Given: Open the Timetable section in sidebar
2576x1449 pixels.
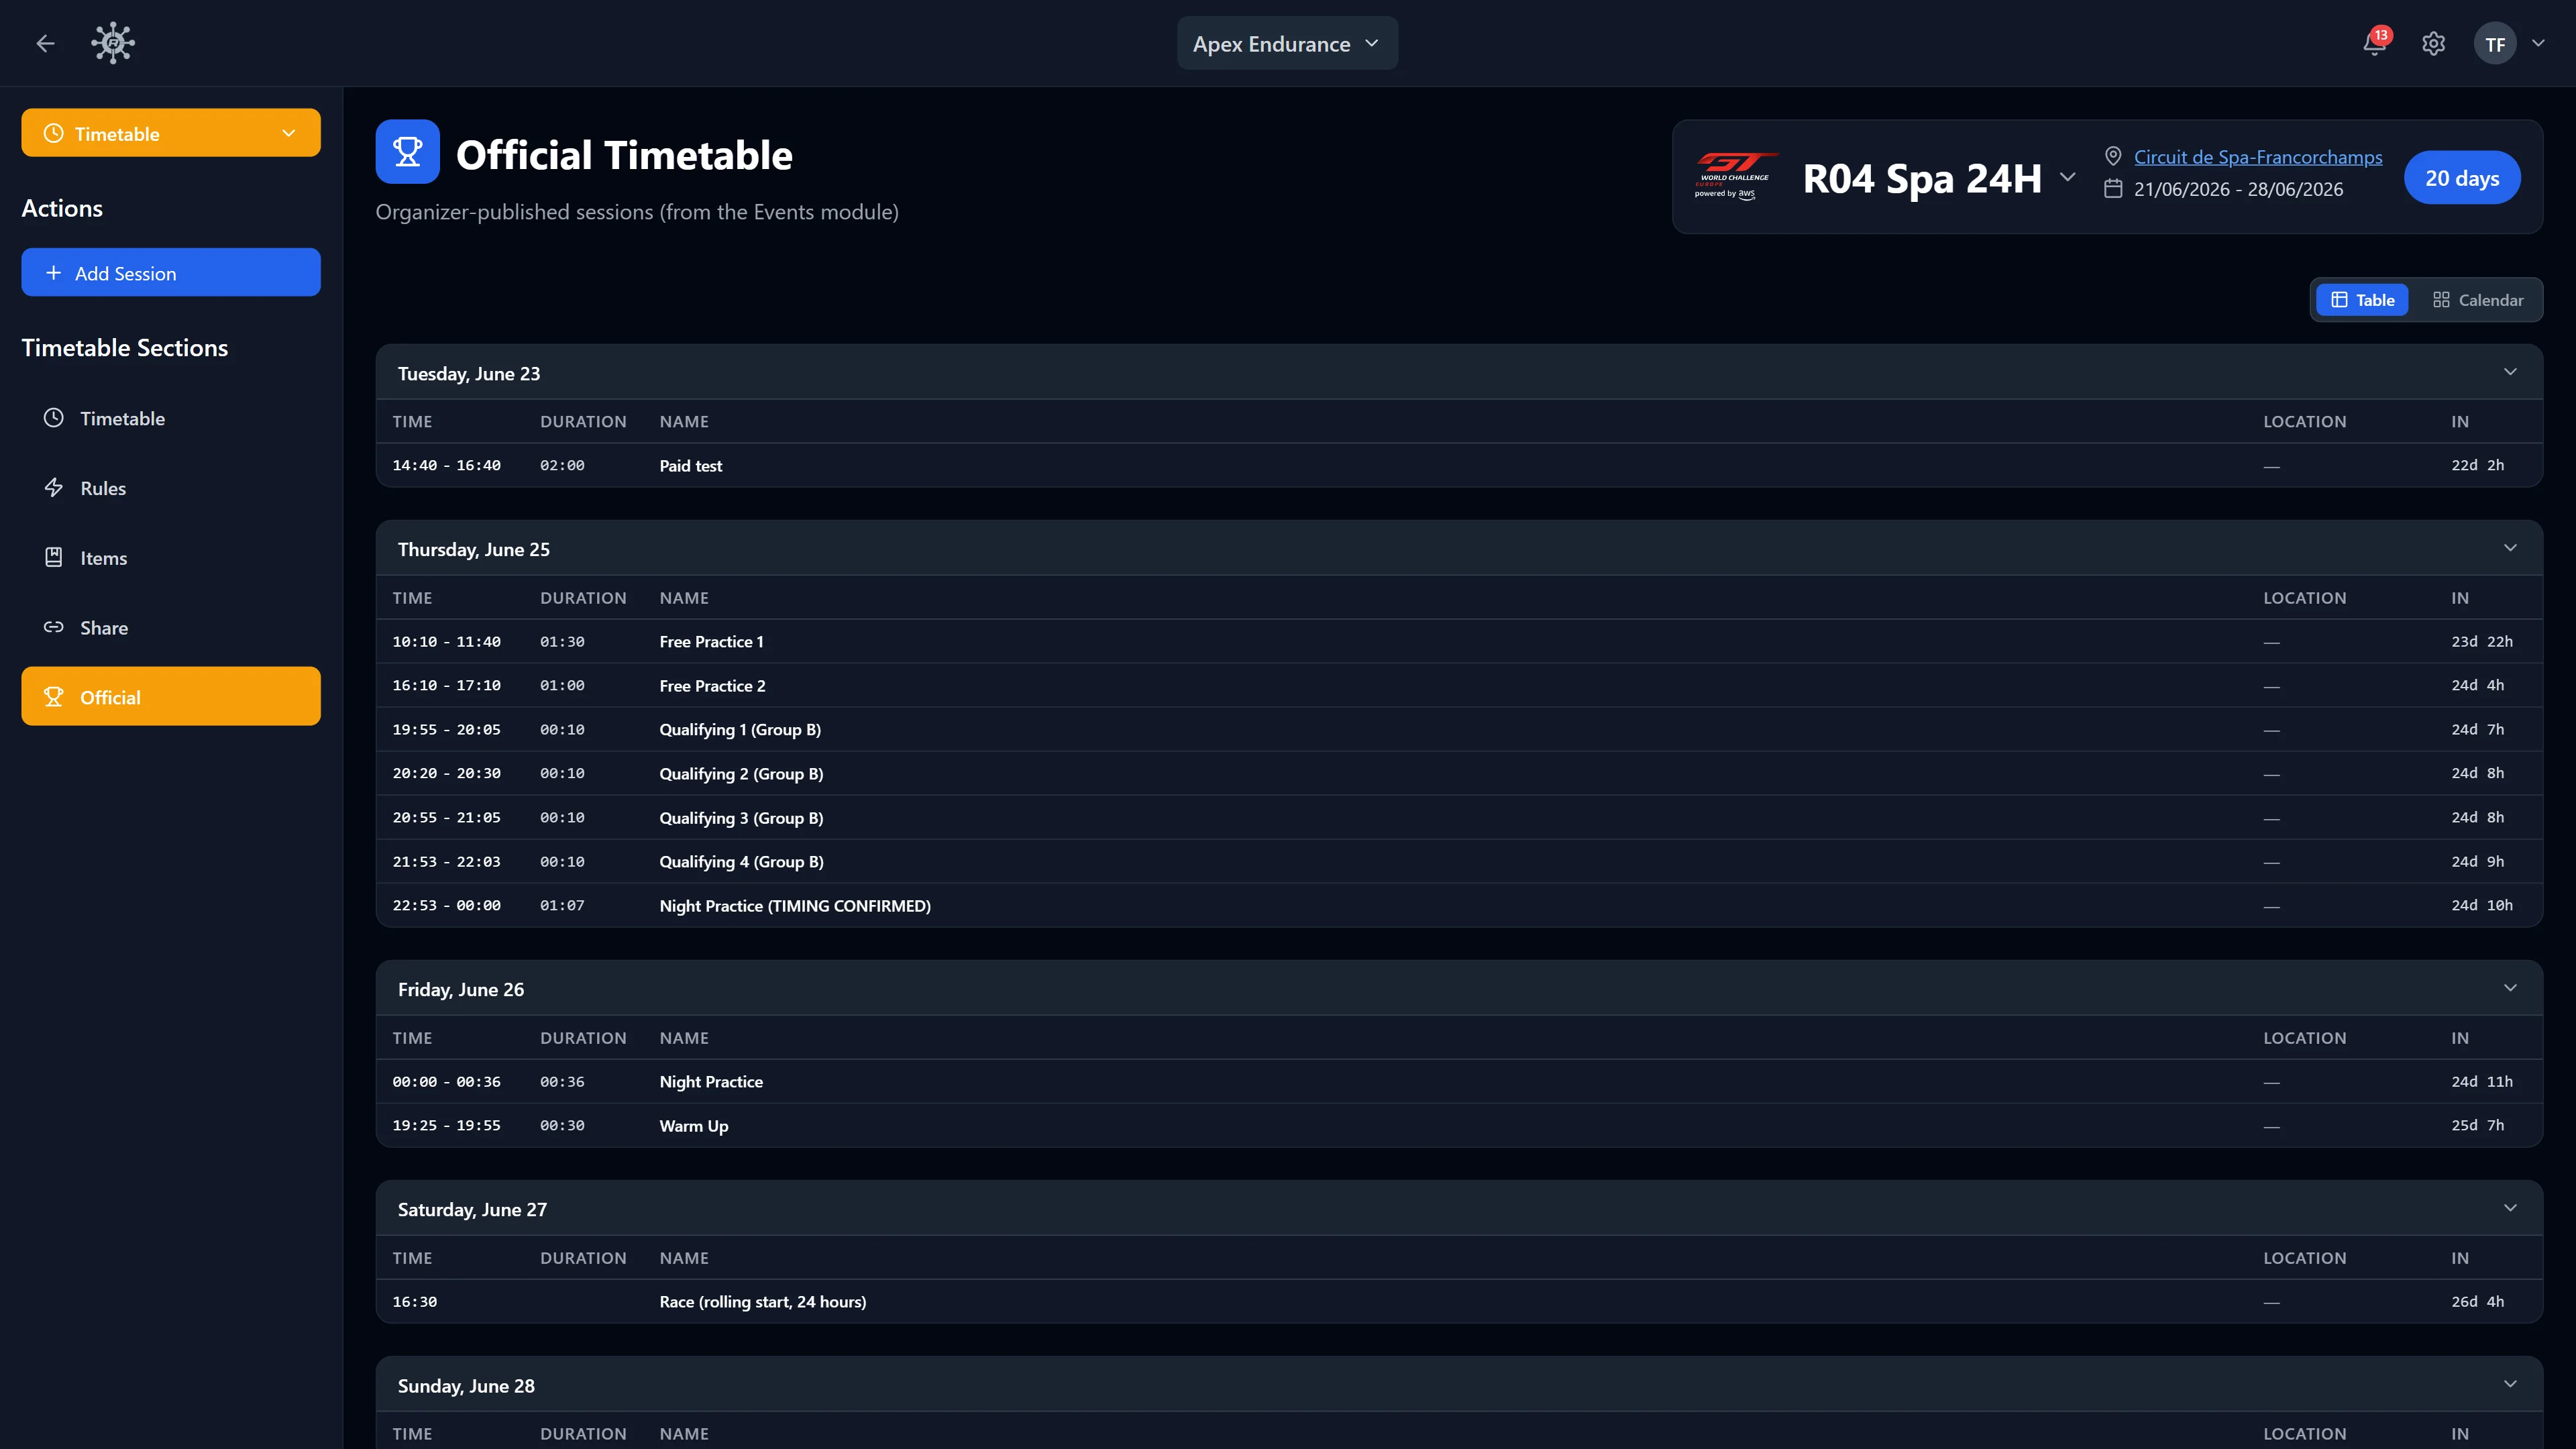Looking at the screenshot, I should 171,418.
